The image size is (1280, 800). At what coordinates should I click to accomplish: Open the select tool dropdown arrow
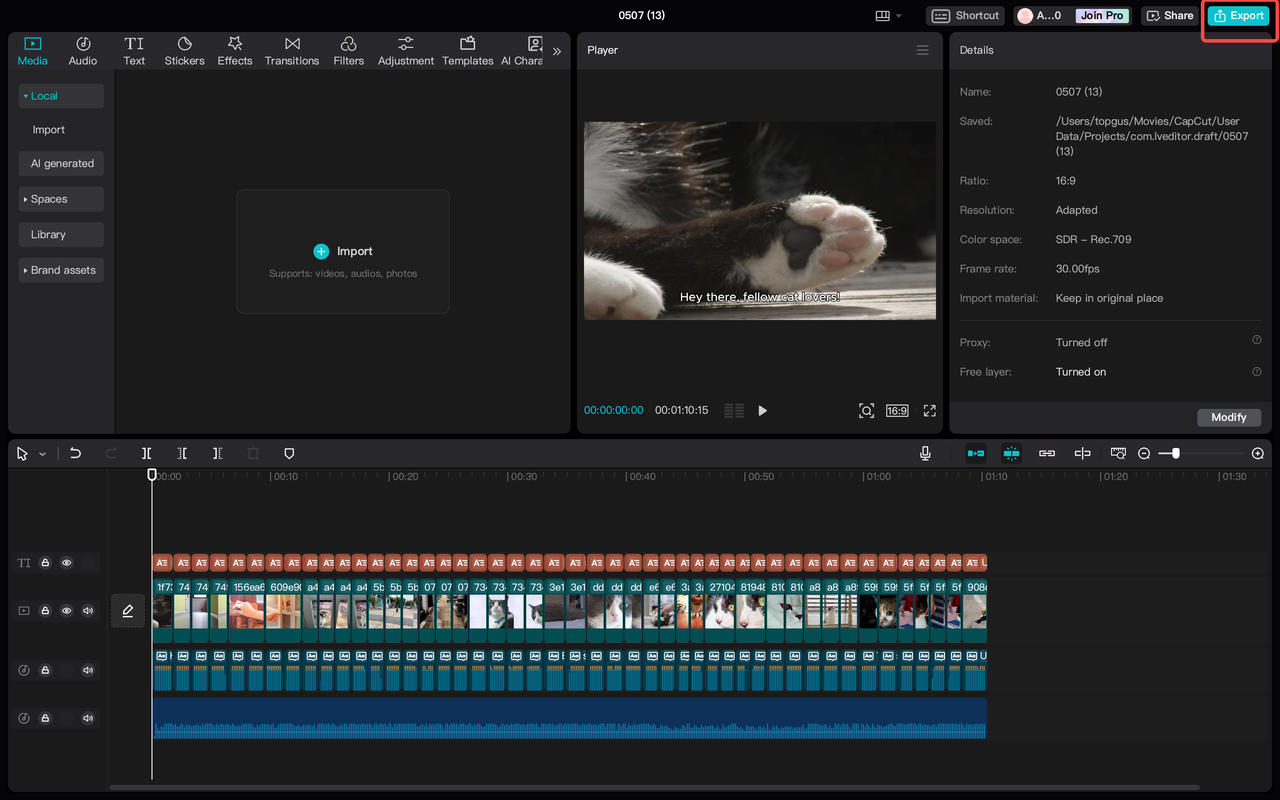[41, 453]
